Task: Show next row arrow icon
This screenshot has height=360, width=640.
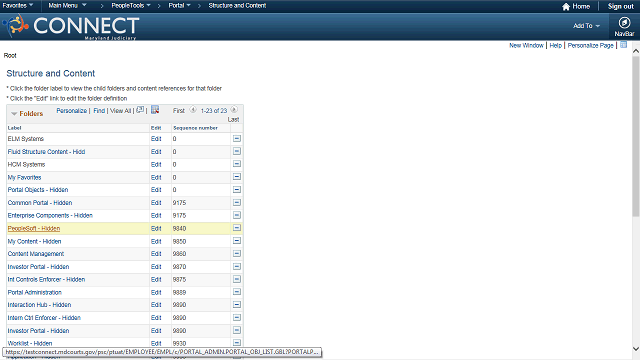Action: tap(234, 110)
